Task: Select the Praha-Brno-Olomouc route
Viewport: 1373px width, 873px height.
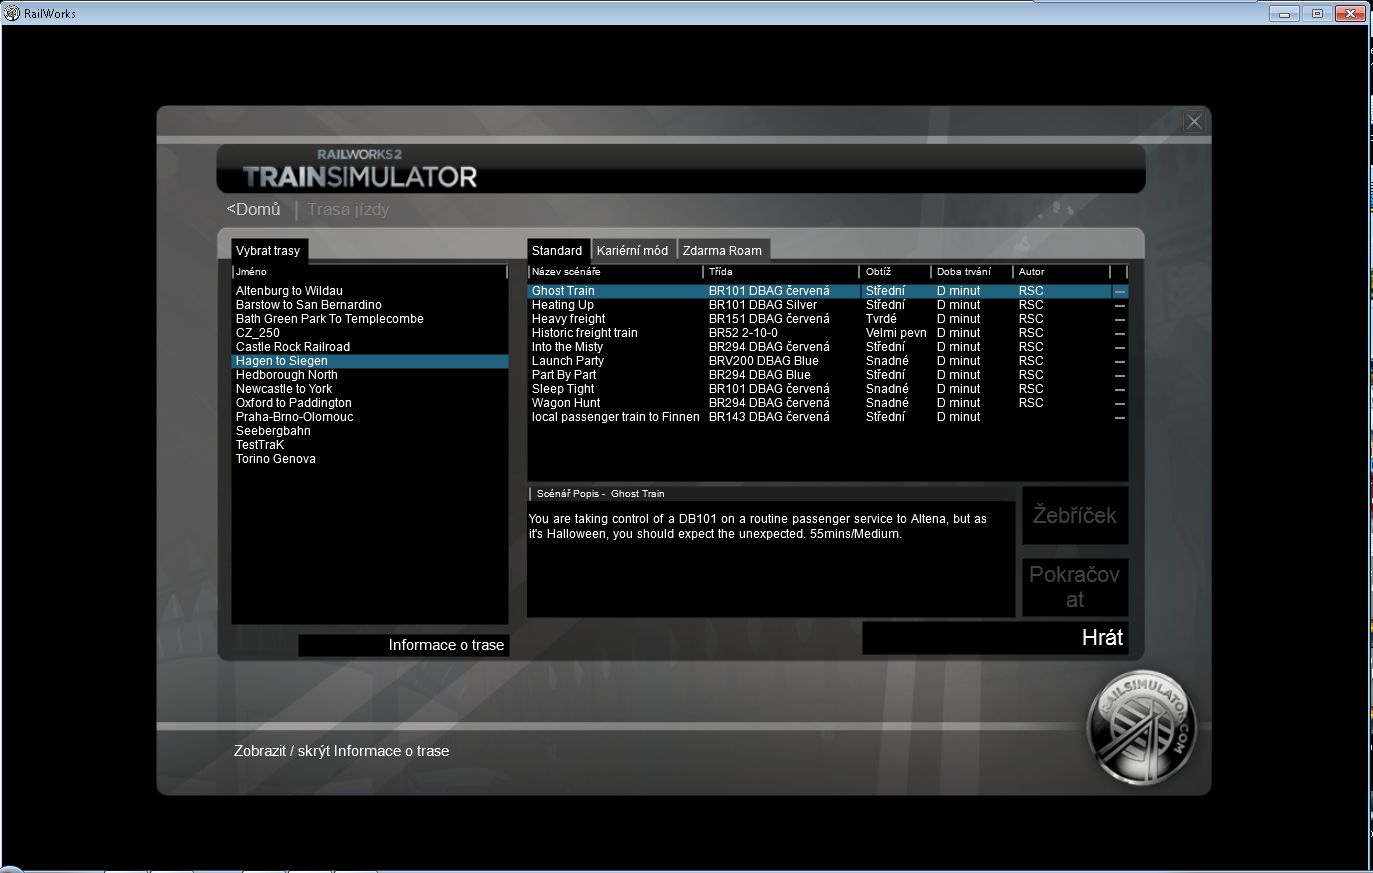Action: (369, 417)
